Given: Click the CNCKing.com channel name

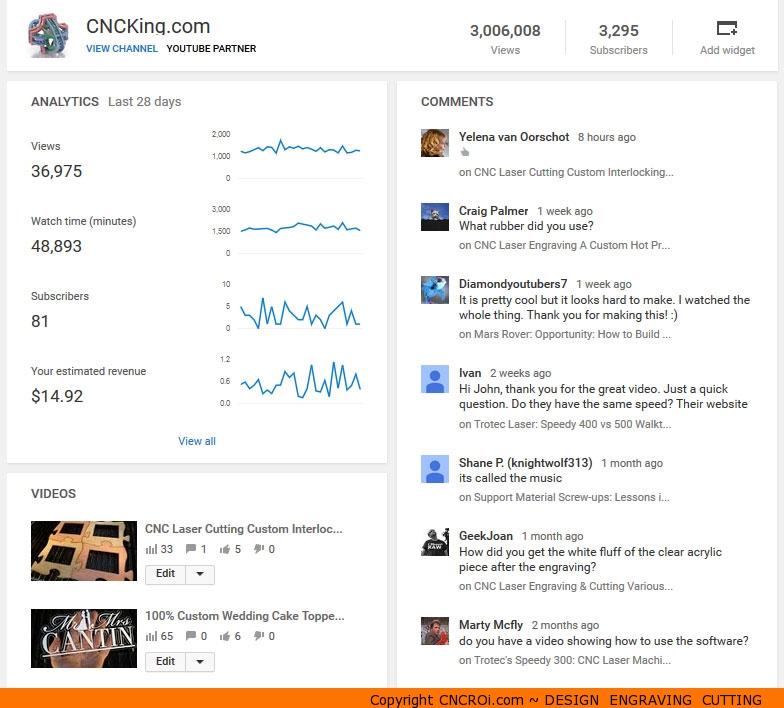Looking at the screenshot, I should pyautogui.click(x=148, y=26).
